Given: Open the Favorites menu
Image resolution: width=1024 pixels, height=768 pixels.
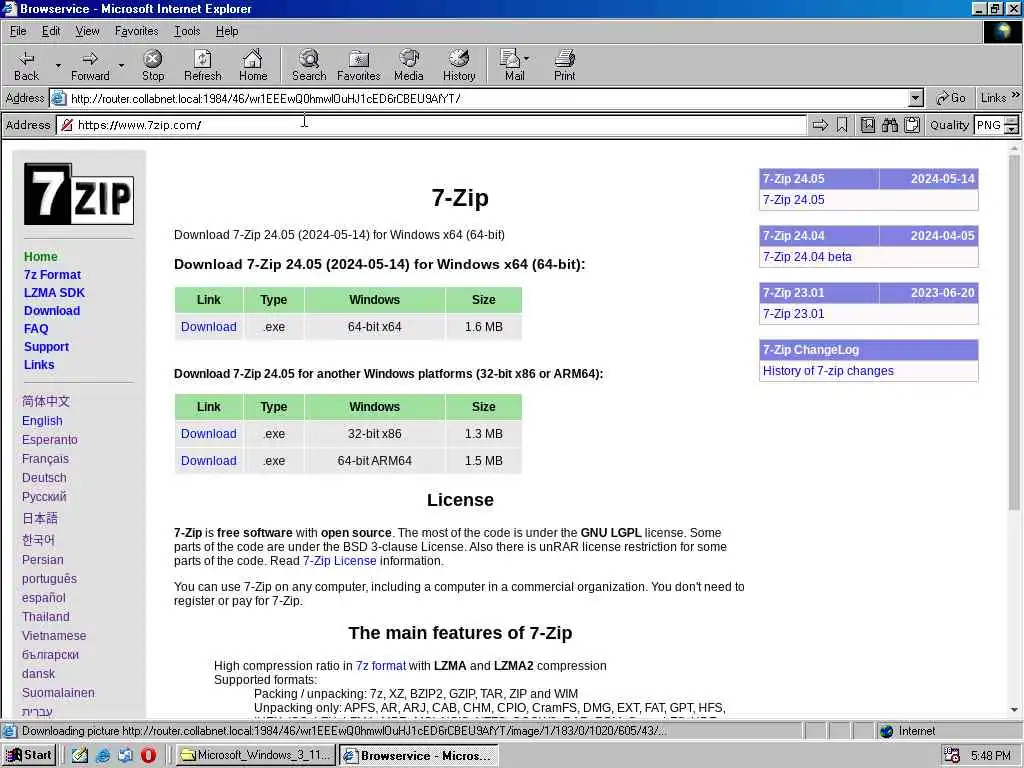Looking at the screenshot, I should point(136,31).
